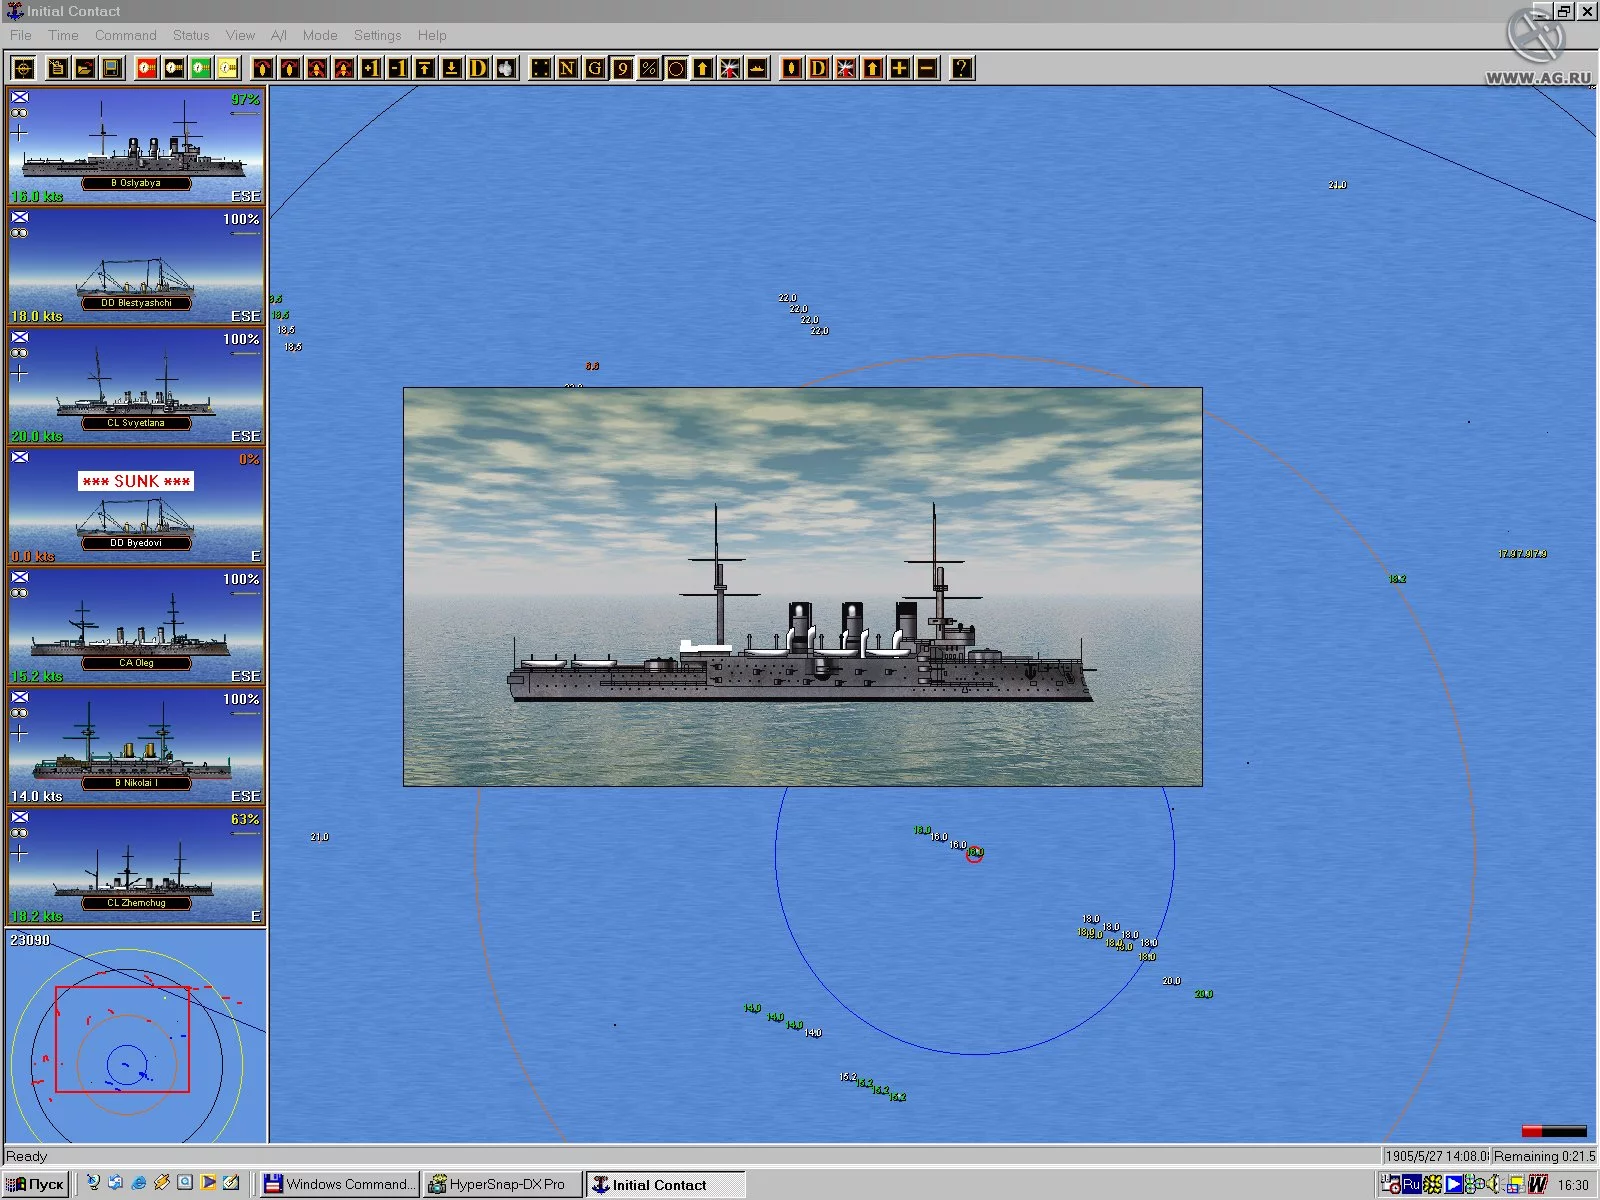The width and height of the screenshot is (1600, 1200).
Task: Click the down-arrow-to-bar stop speed icon
Action: click(452, 68)
